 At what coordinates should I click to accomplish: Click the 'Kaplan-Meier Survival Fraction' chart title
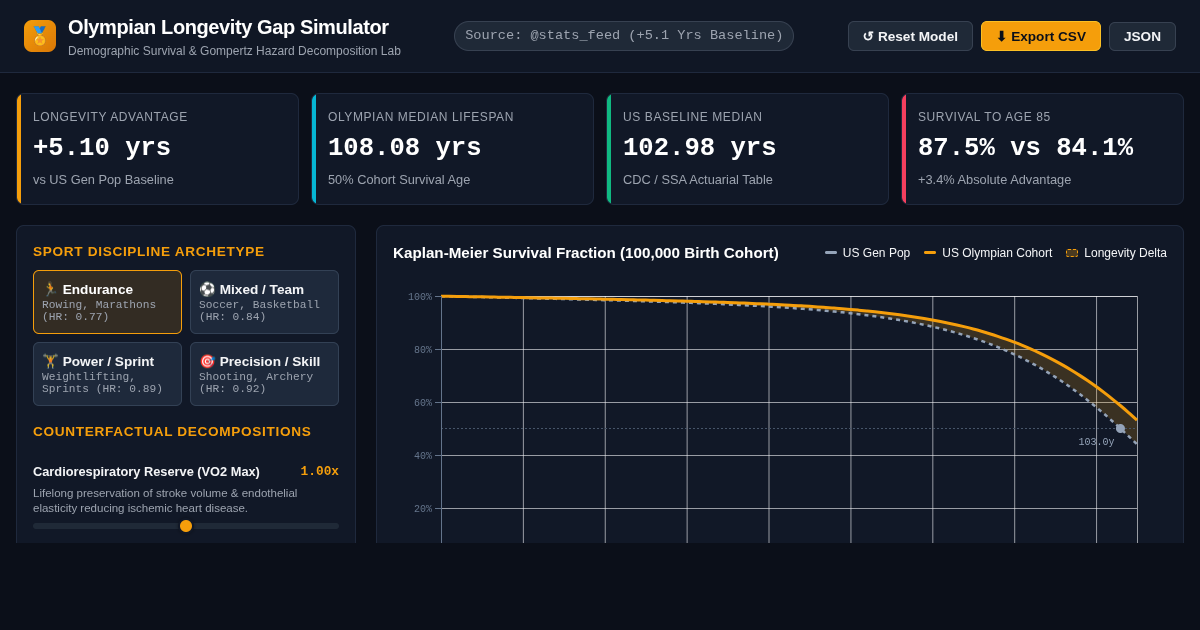586,253
